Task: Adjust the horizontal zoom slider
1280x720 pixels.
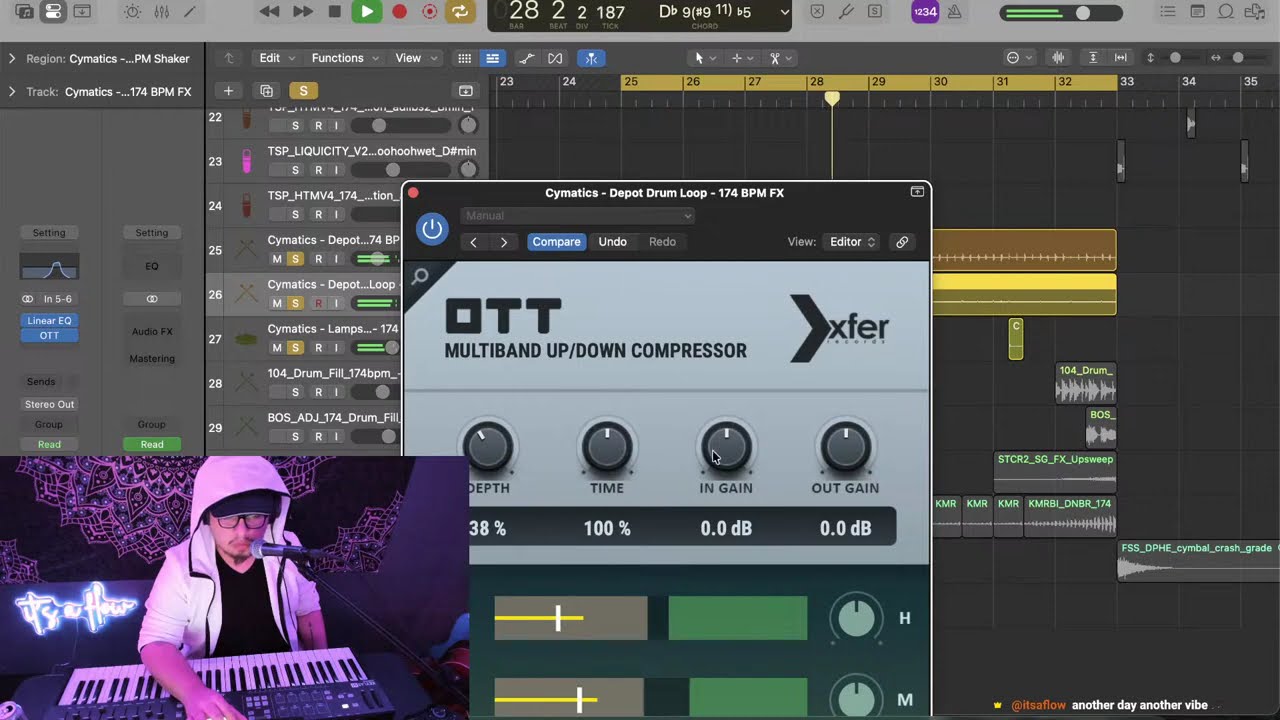Action: pos(1236,58)
